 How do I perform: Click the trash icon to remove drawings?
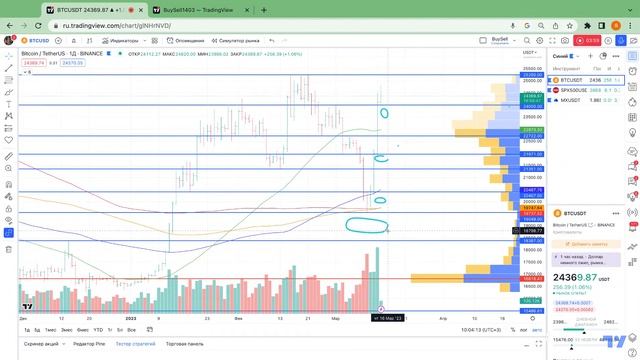click(x=9, y=249)
